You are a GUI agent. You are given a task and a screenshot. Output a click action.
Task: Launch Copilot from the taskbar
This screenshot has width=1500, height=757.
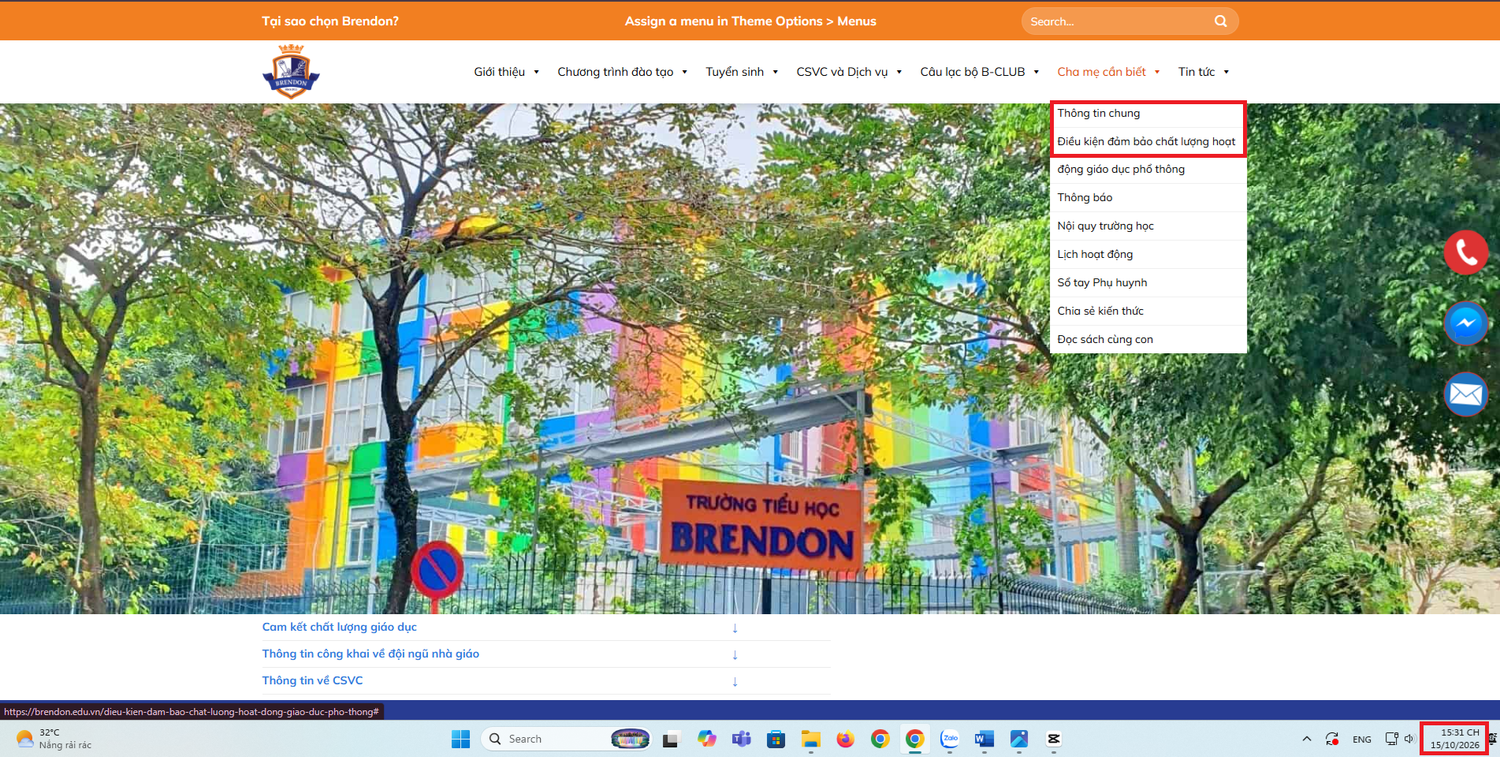(707, 739)
